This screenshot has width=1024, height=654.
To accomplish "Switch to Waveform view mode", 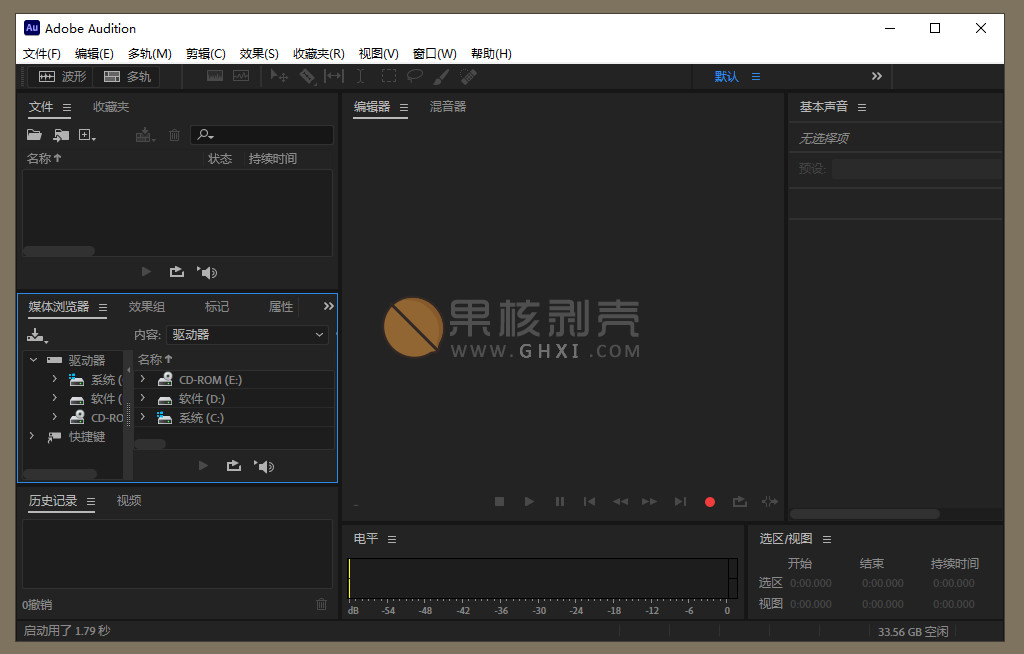I will [x=63, y=76].
